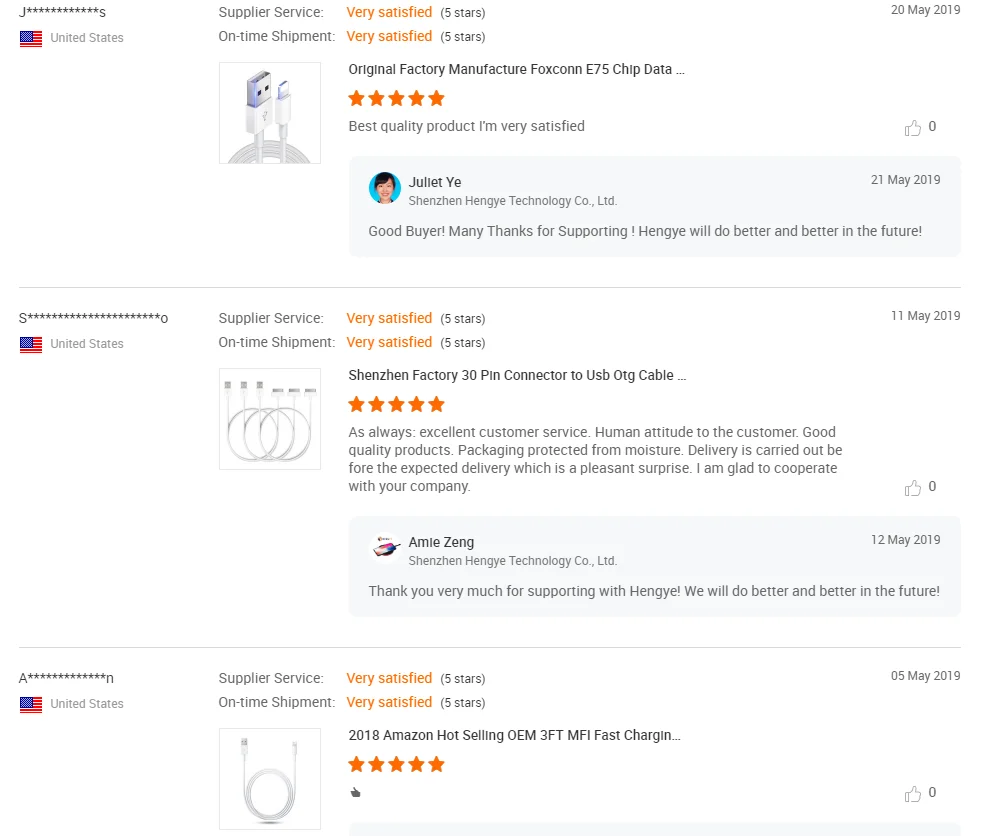Click Juliet Ye's profile avatar
Viewport: 989px width, 836px height.
[x=385, y=188]
